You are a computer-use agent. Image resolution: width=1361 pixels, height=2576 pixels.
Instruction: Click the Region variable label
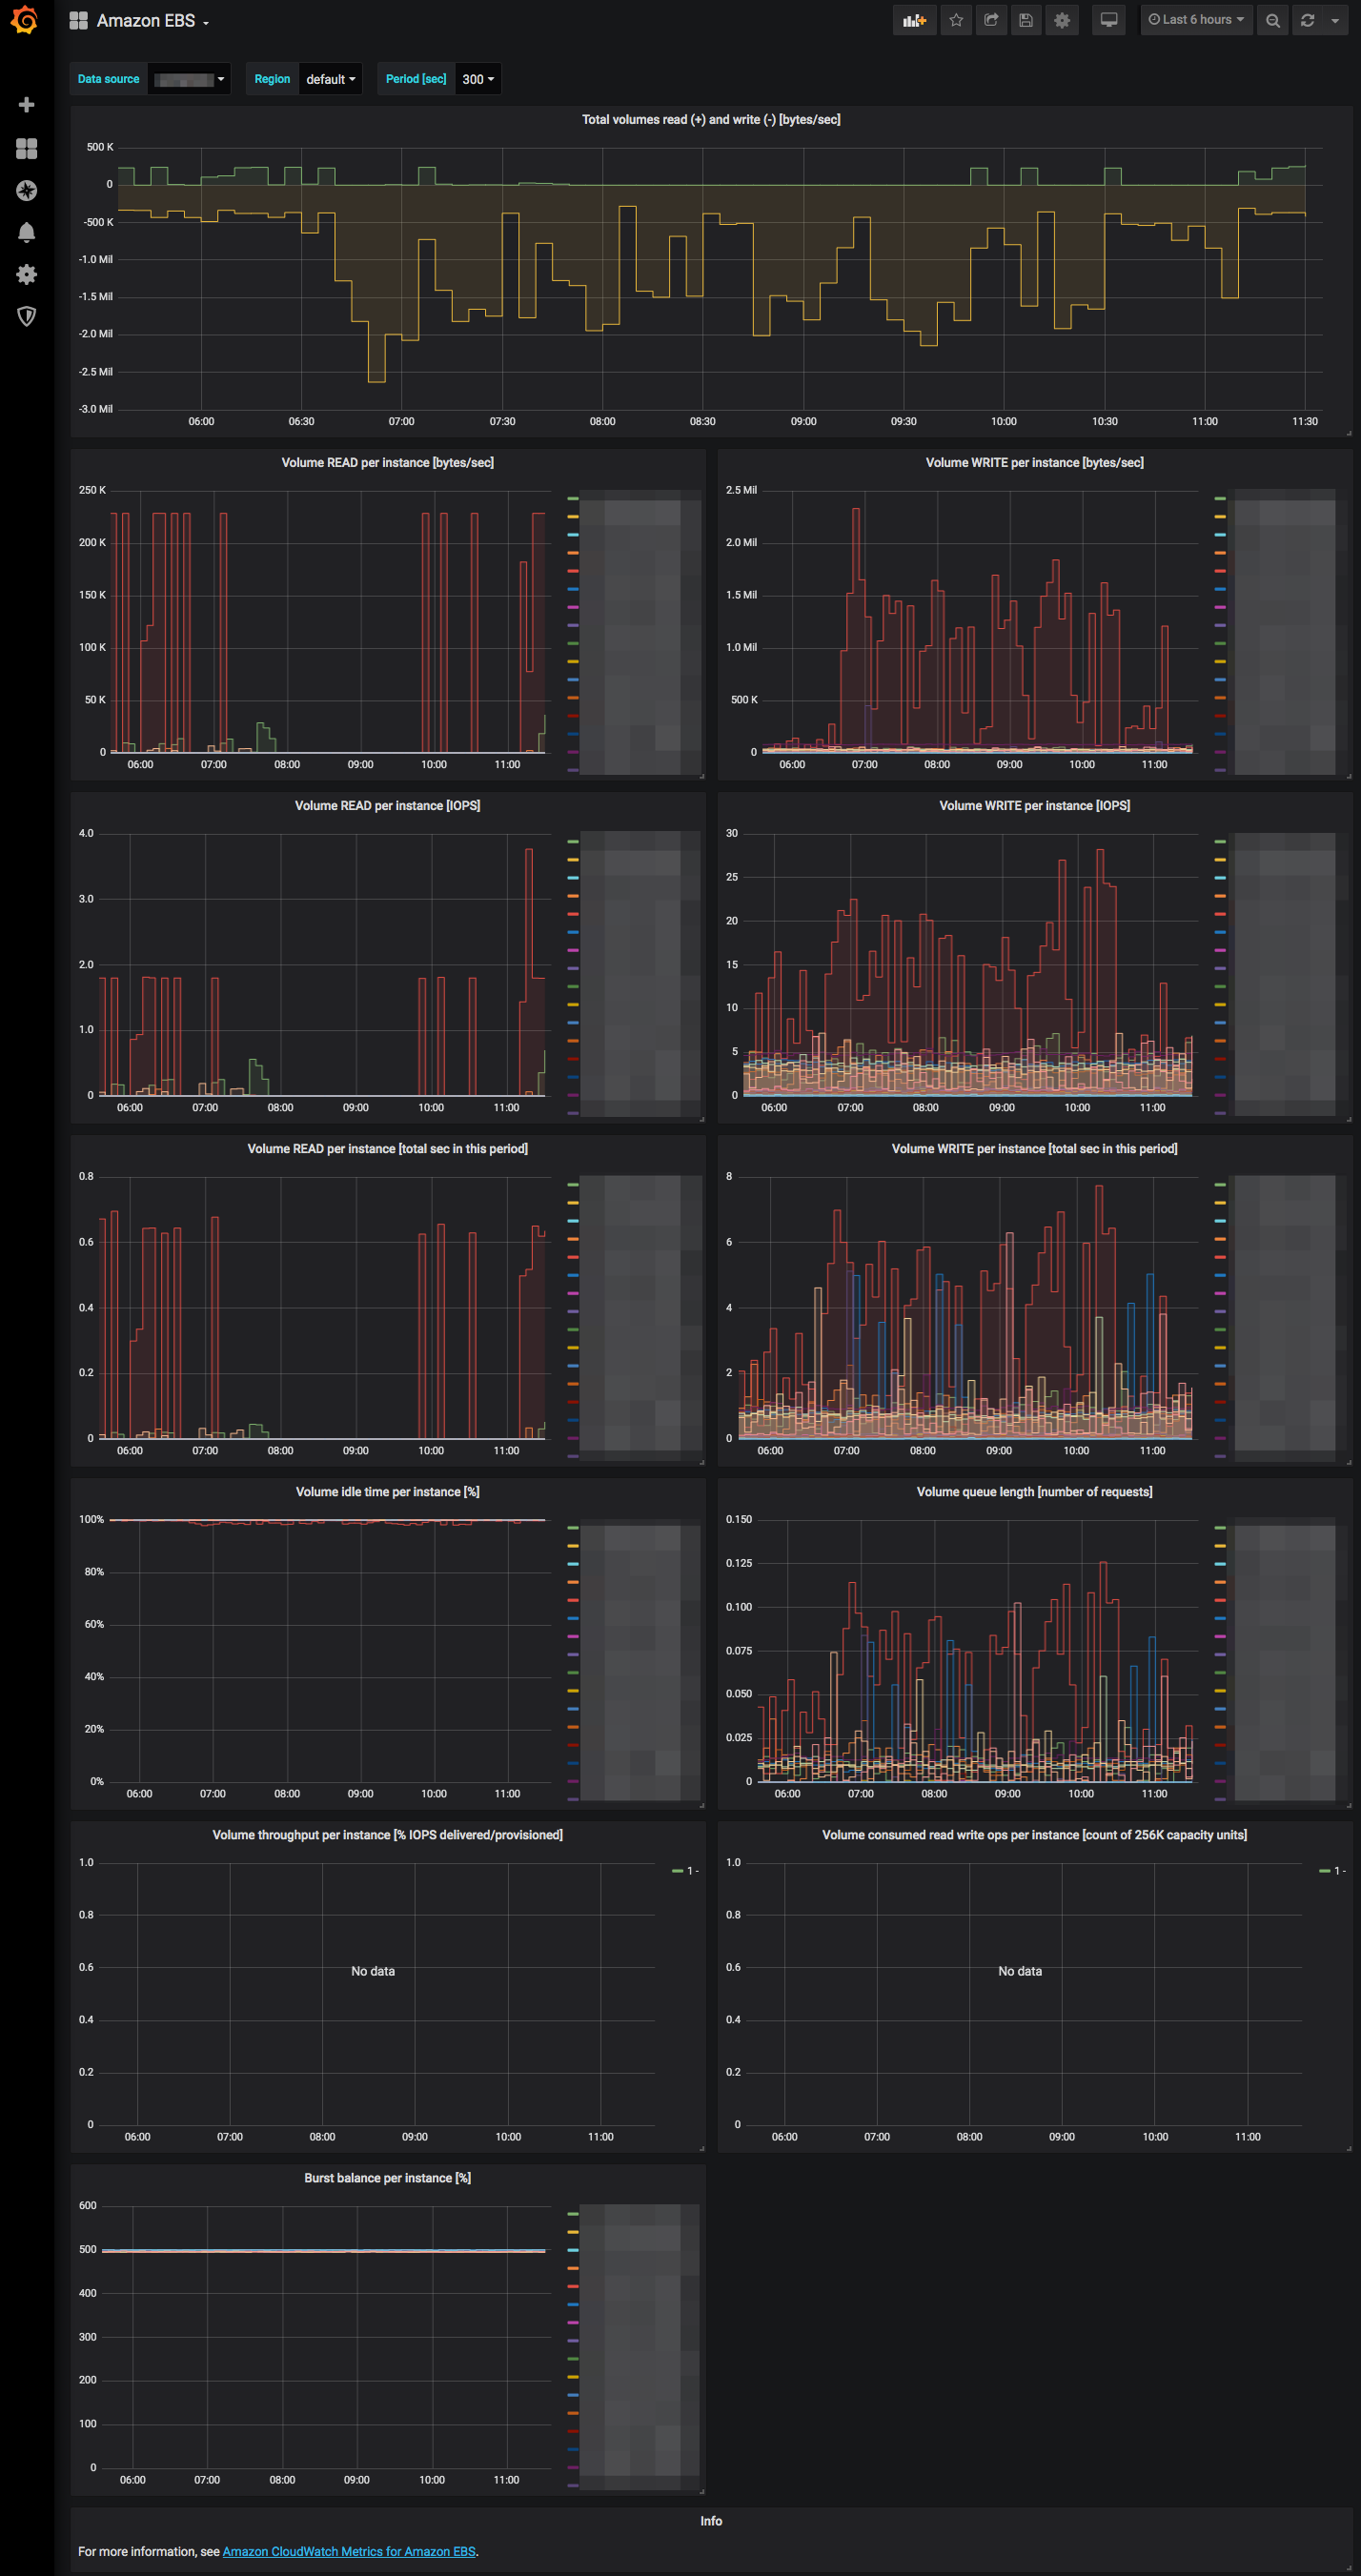272,79
